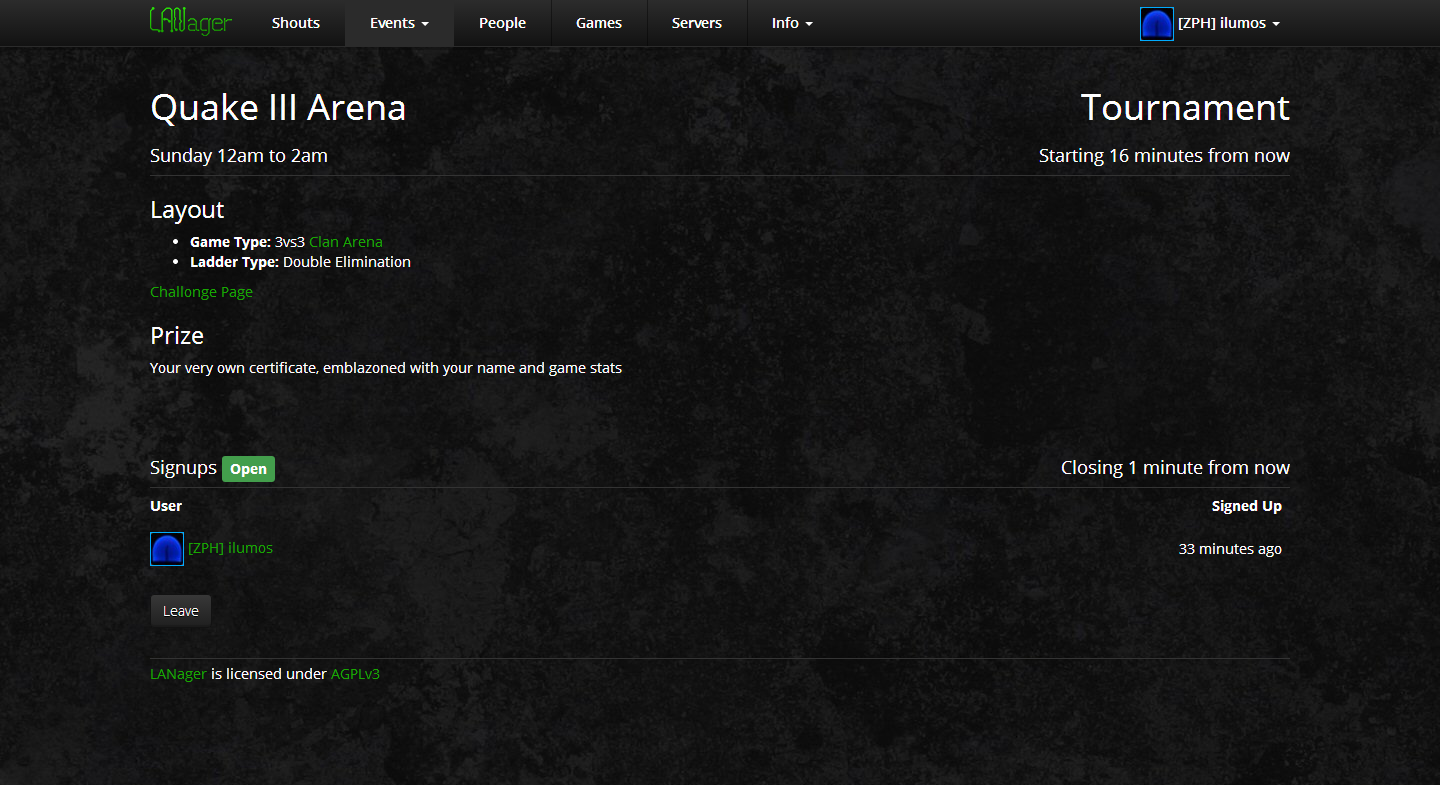Click 'Closing 1 minute from now' text
Image resolution: width=1440 pixels, height=785 pixels.
click(x=1175, y=468)
